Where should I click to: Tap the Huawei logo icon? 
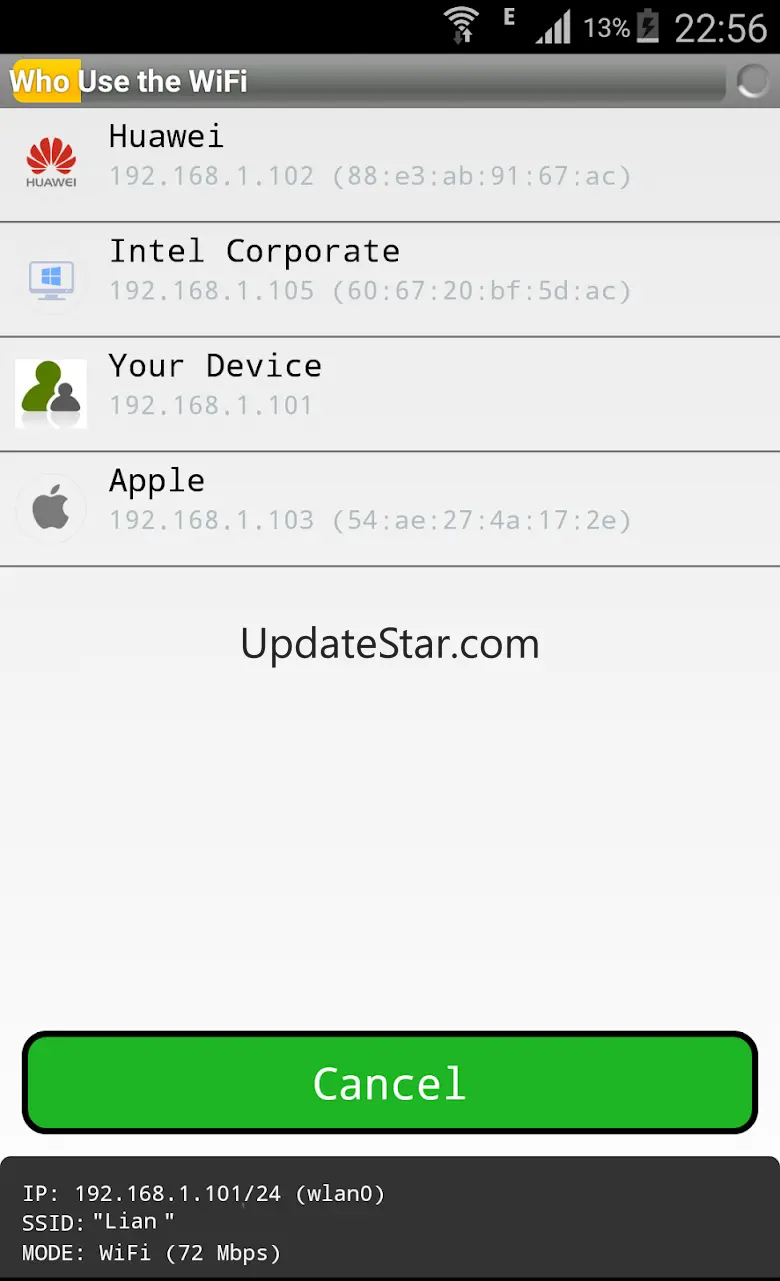(51, 164)
